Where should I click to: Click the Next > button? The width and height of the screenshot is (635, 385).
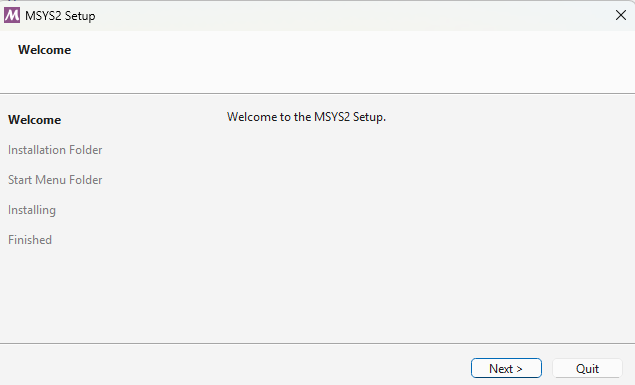(x=506, y=368)
